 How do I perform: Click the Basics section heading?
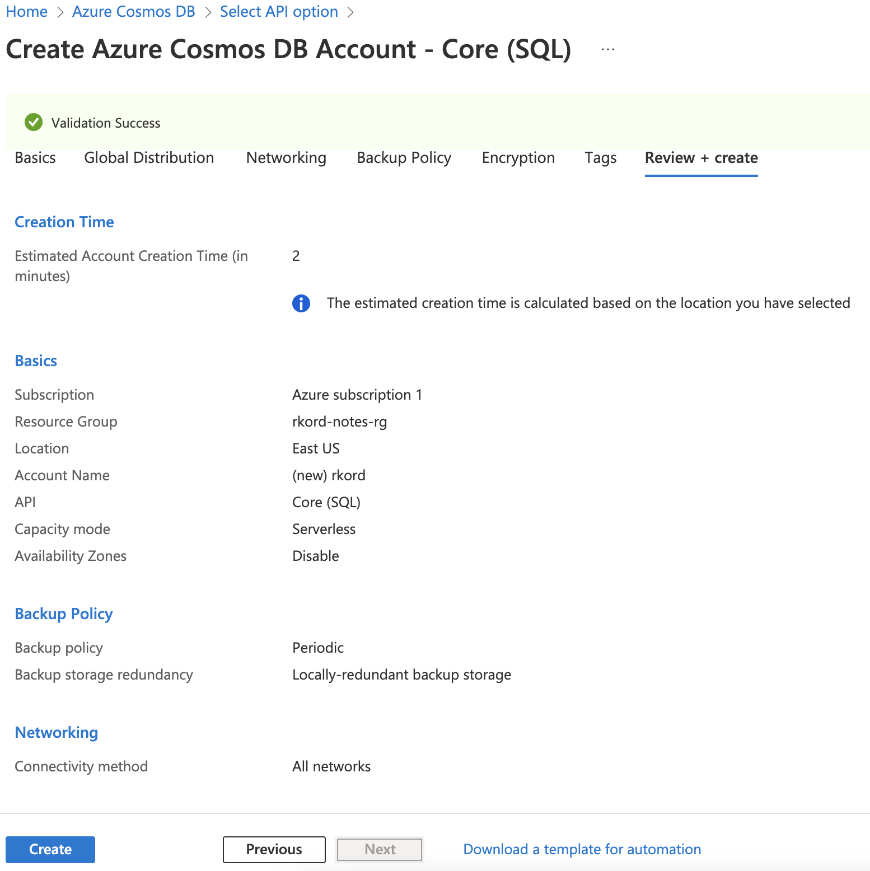point(36,361)
